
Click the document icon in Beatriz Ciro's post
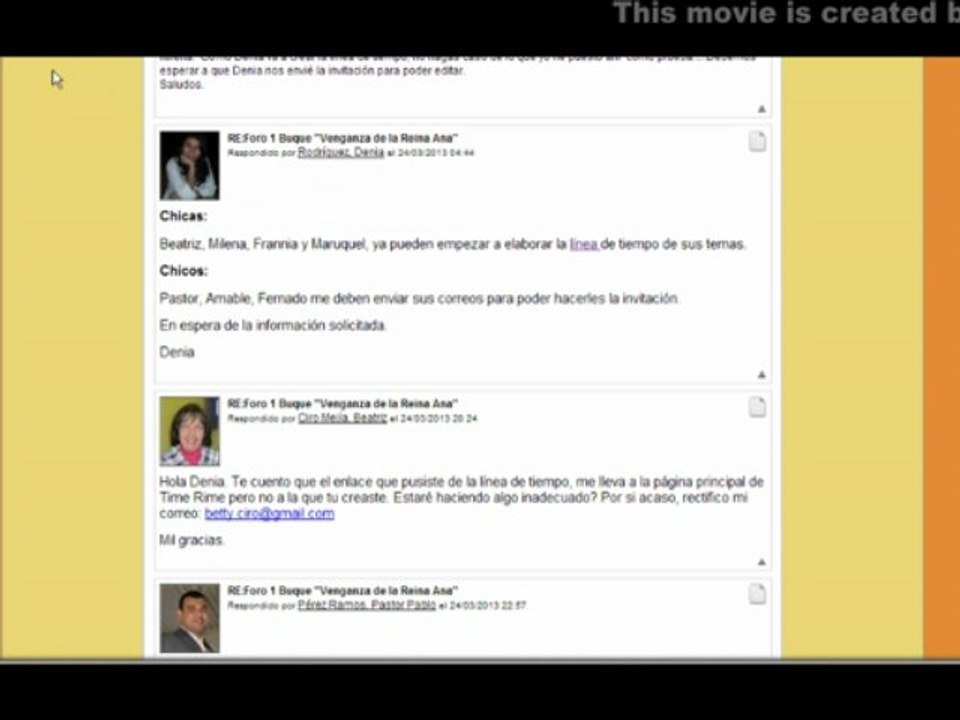[757, 407]
